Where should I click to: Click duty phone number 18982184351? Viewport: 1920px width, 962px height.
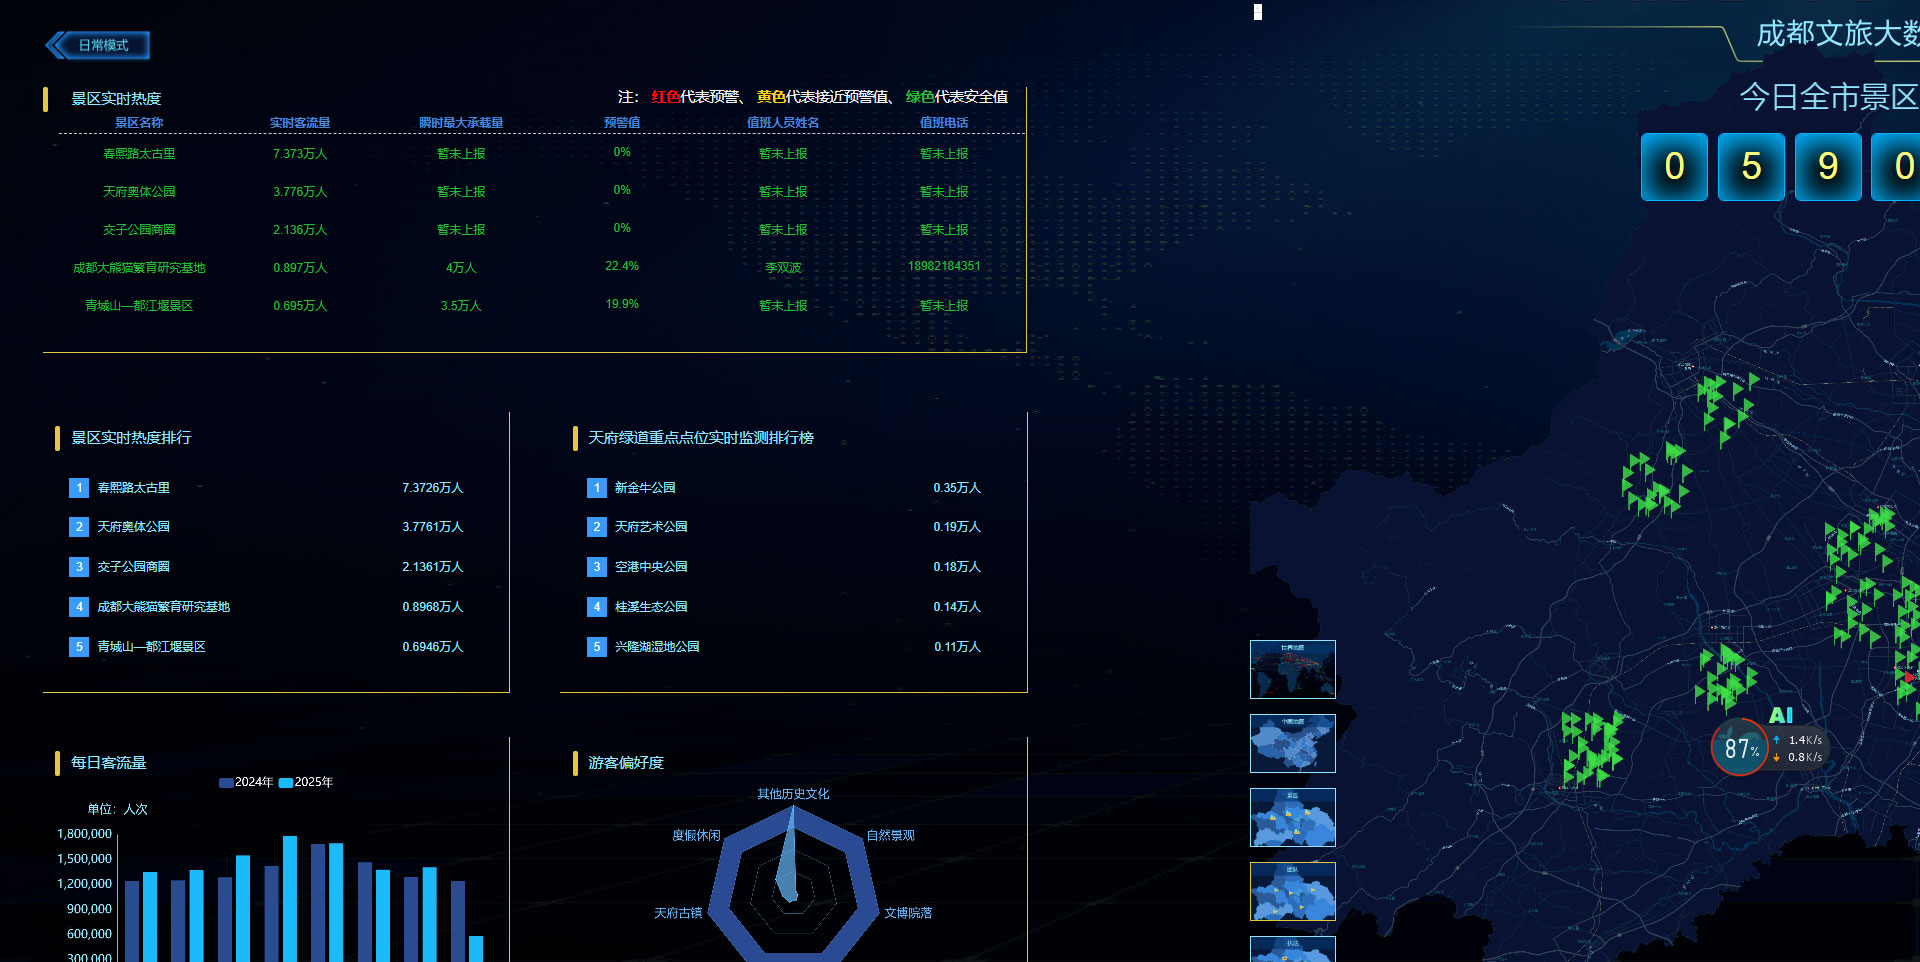tap(944, 266)
